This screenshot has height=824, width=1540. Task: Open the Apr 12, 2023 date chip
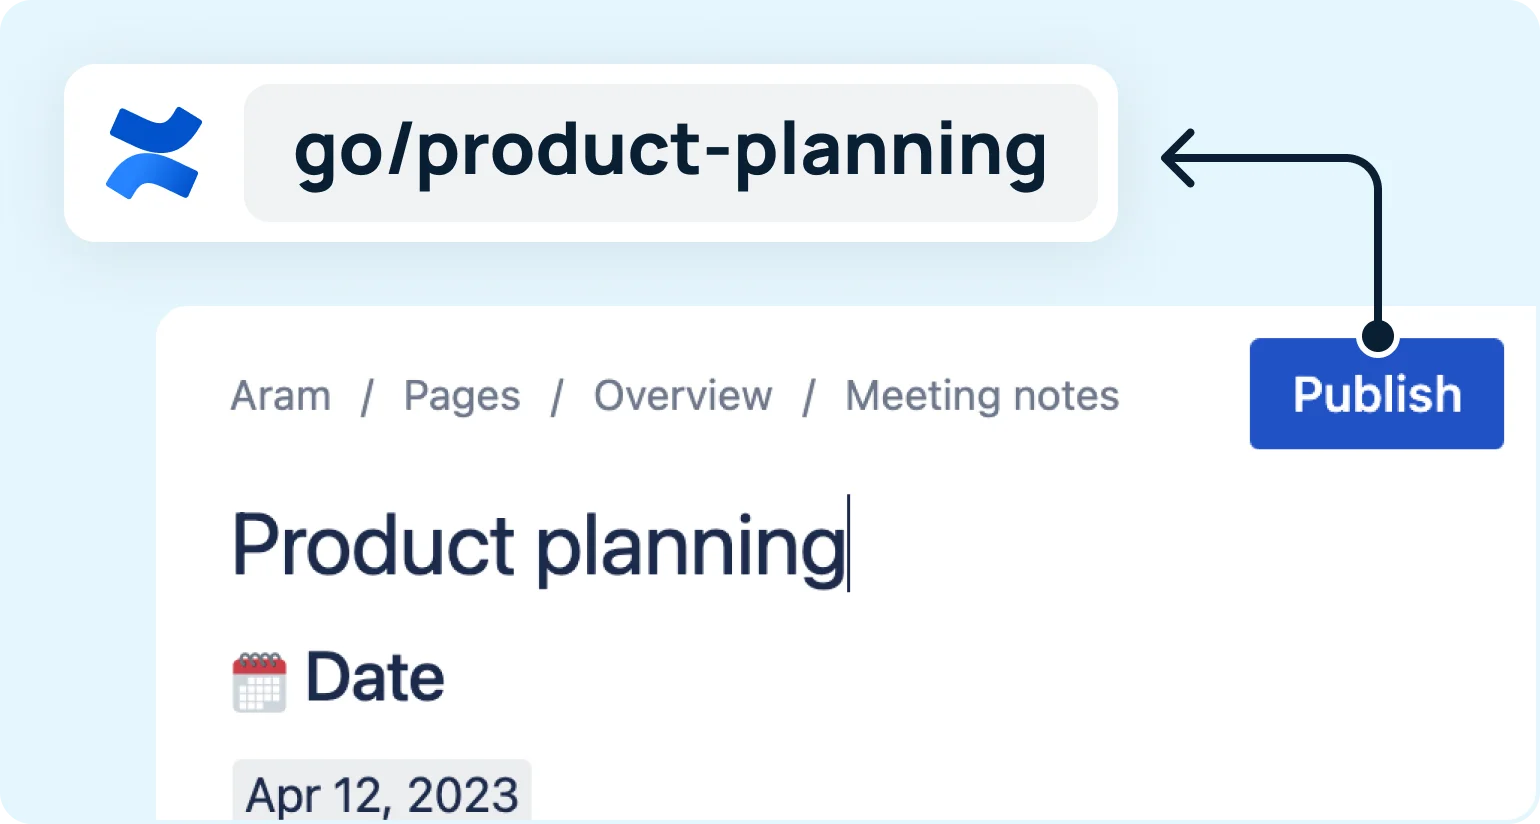click(382, 795)
